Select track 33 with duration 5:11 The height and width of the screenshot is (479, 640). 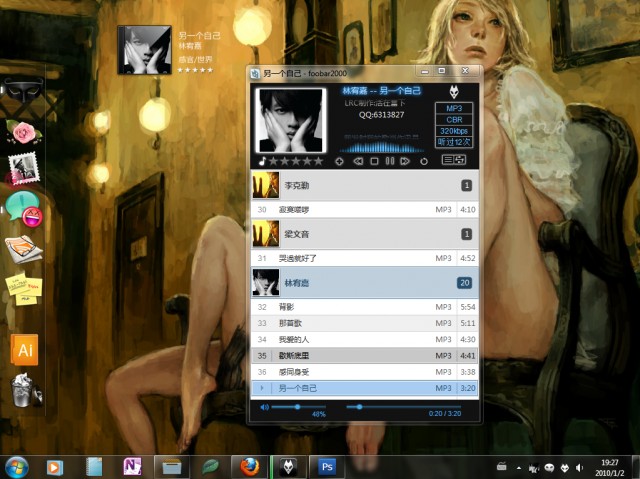364,323
